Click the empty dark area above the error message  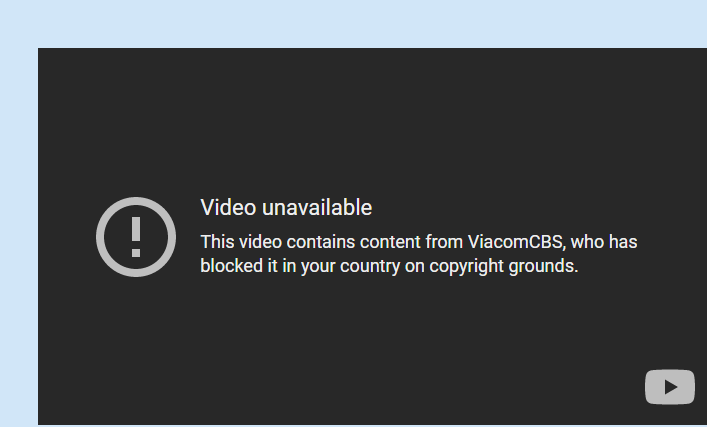[370, 122]
